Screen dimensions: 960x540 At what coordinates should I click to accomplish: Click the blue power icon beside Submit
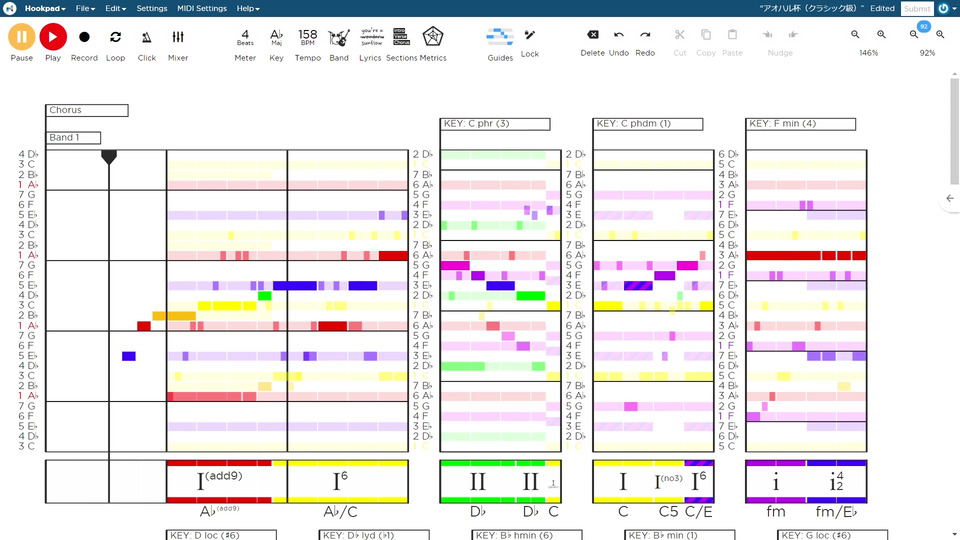[943, 9]
